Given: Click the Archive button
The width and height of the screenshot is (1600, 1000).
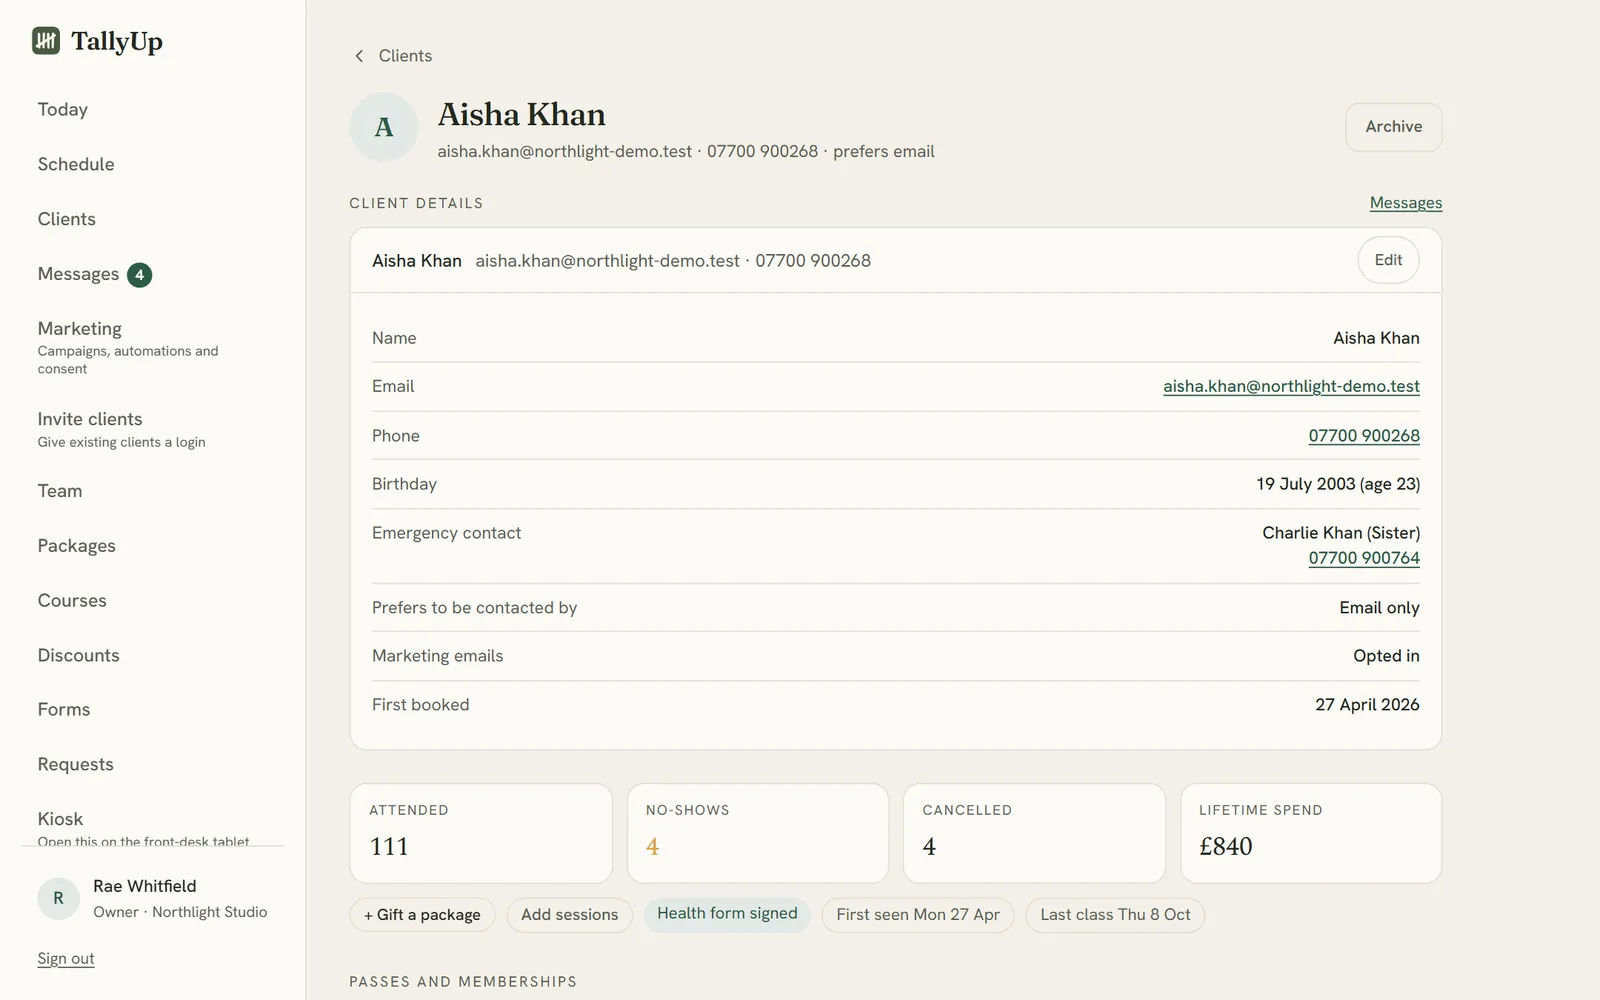Looking at the screenshot, I should tap(1394, 127).
